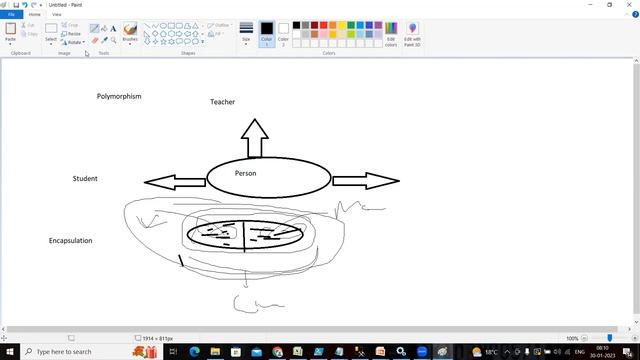Select the Fill with color bucket tool
Image resolution: width=640 pixels, height=360 pixels.
[x=104, y=29]
